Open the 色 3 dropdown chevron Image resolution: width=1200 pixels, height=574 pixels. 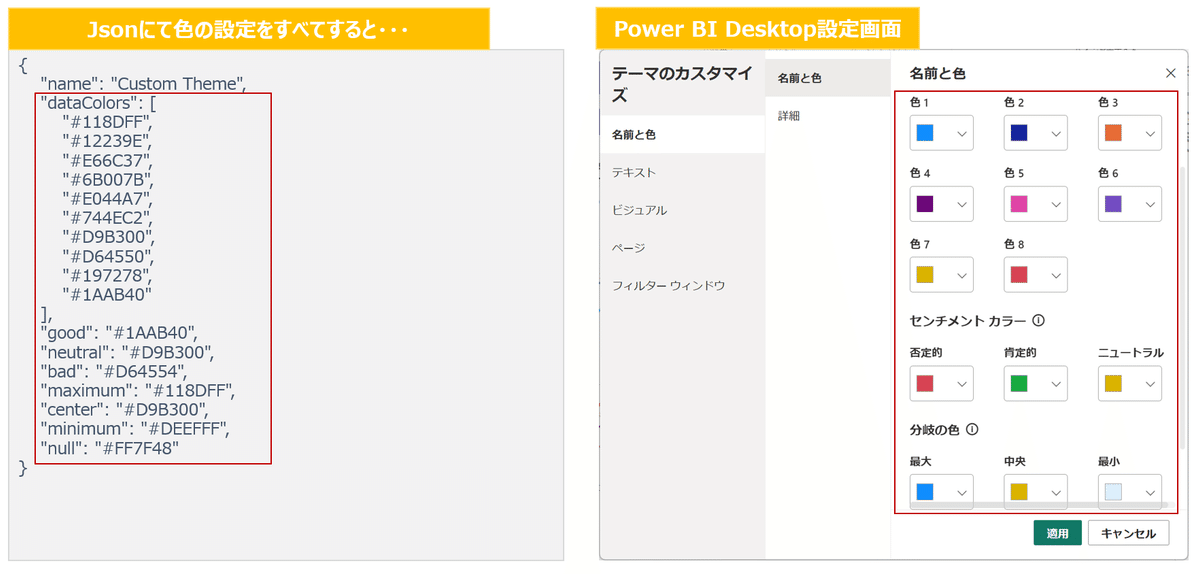(1150, 133)
